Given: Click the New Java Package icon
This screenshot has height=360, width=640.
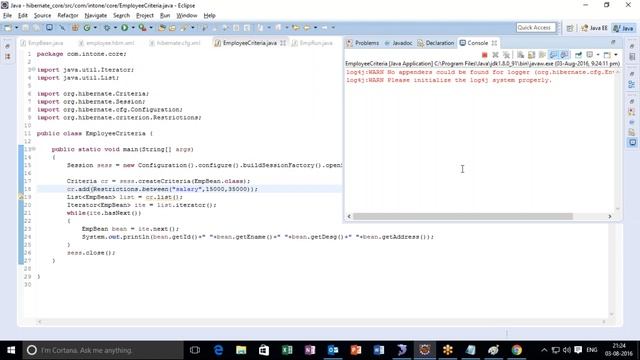Looking at the screenshot, I should (75, 28).
